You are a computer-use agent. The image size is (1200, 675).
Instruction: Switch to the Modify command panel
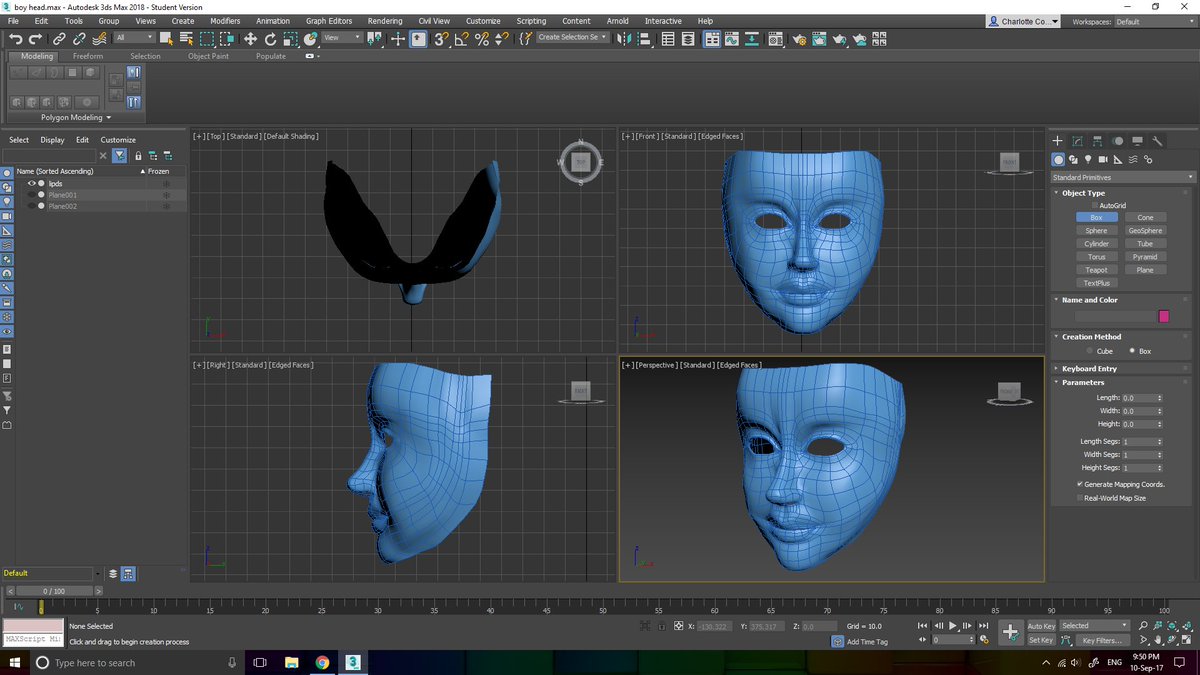tap(1076, 141)
